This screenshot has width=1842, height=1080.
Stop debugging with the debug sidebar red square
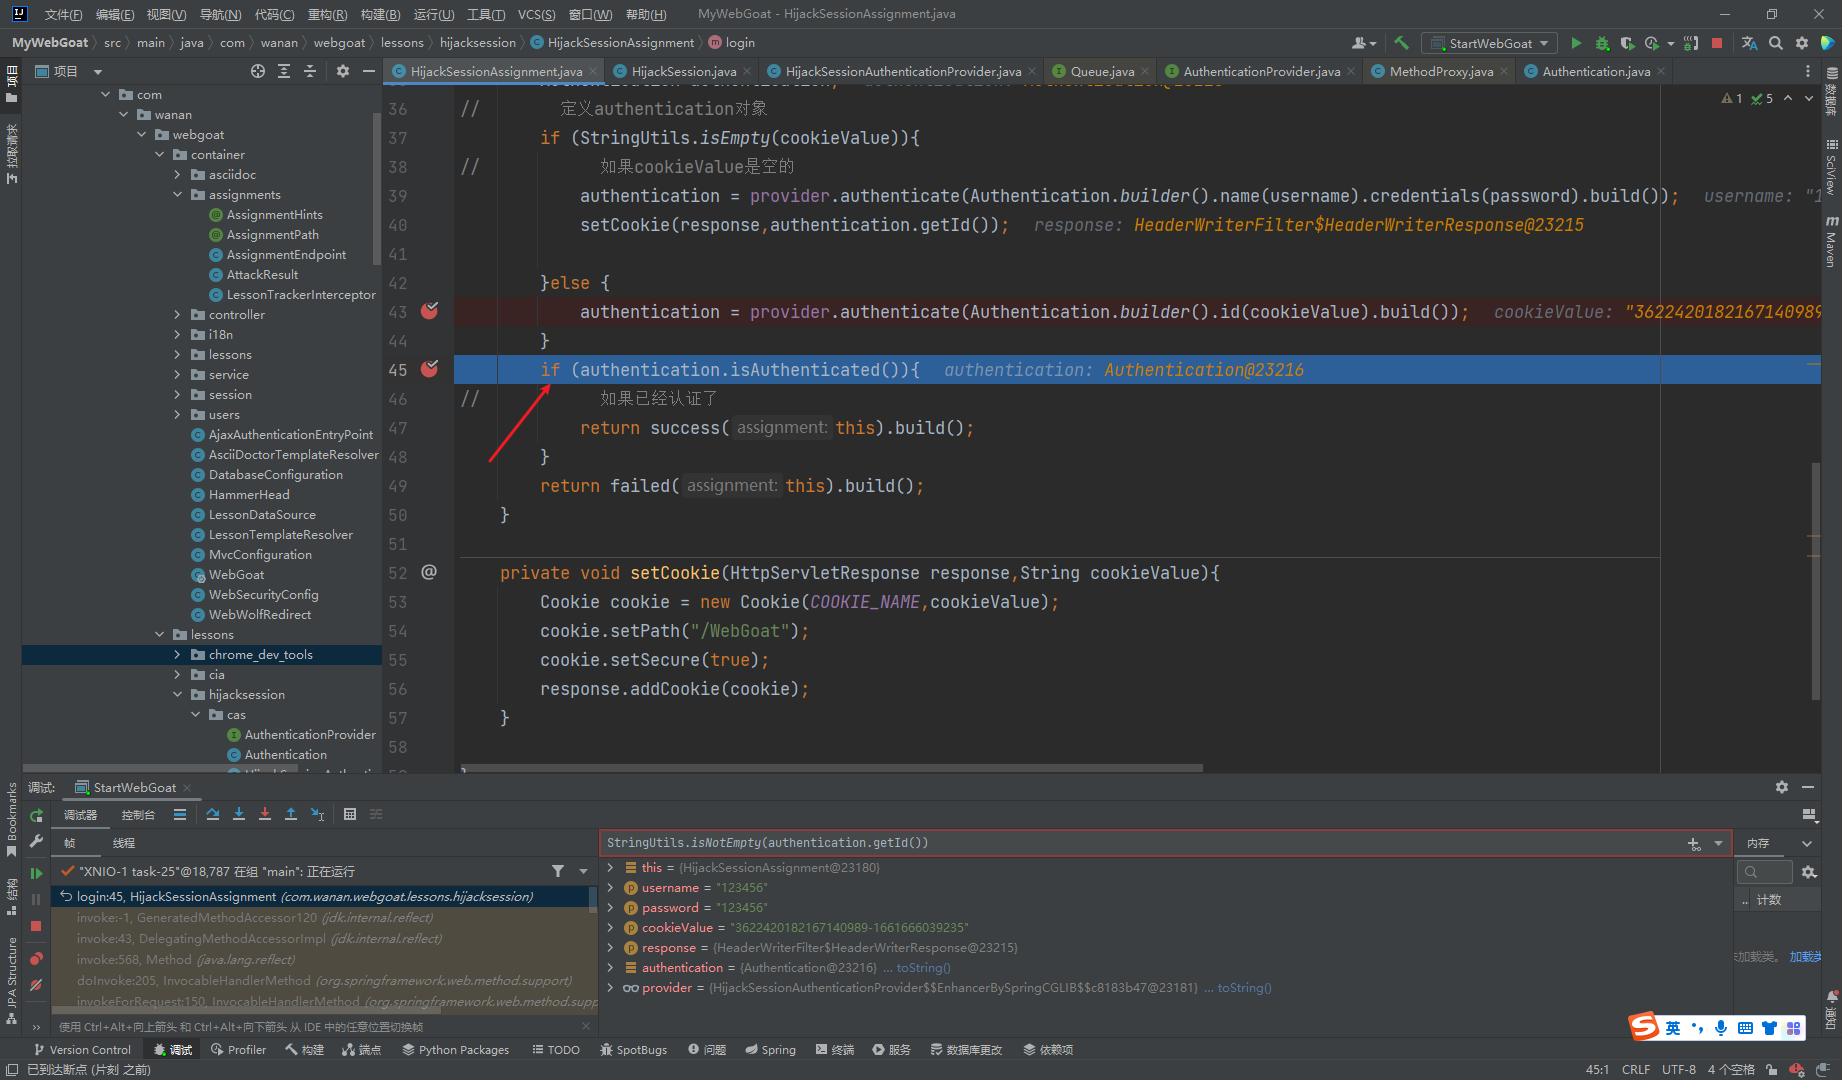(x=36, y=926)
